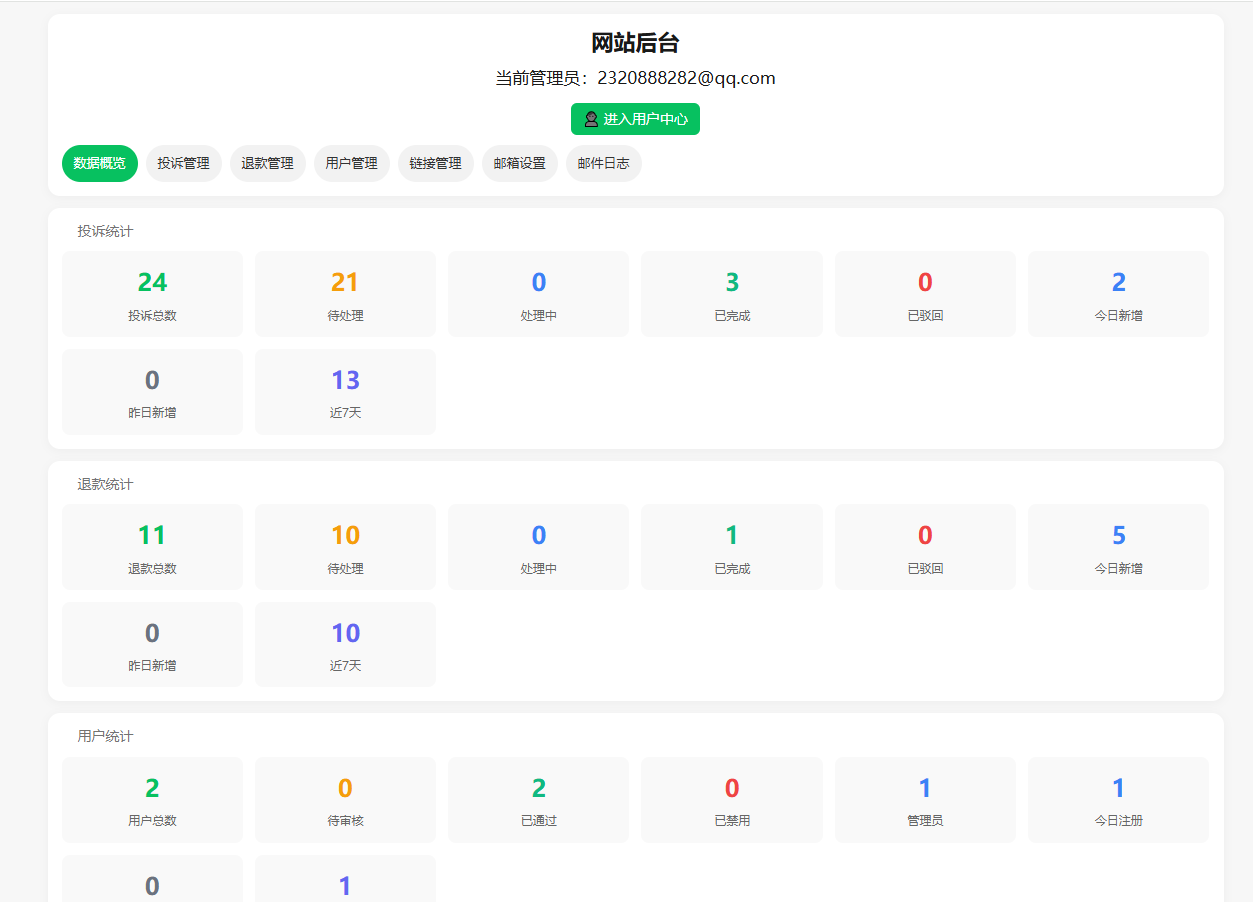1253x902 pixels.
Task: Click the 用户总数 card showing 2
Action: (x=152, y=800)
